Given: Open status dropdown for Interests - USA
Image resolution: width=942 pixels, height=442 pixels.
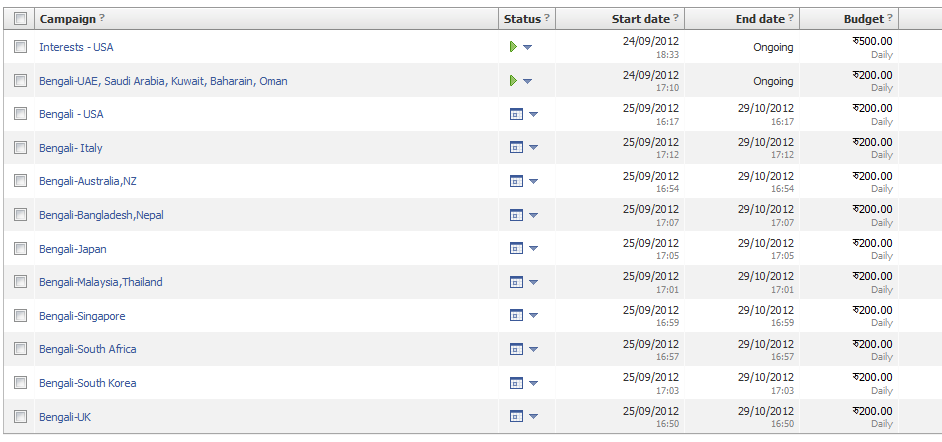Looking at the screenshot, I should (528, 48).
